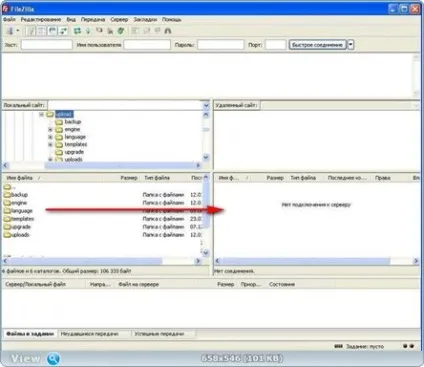This screenshot has width=424, height=367.
Task: Open the Файл menu
Action: pyautogui.click(x=9, y=19)
